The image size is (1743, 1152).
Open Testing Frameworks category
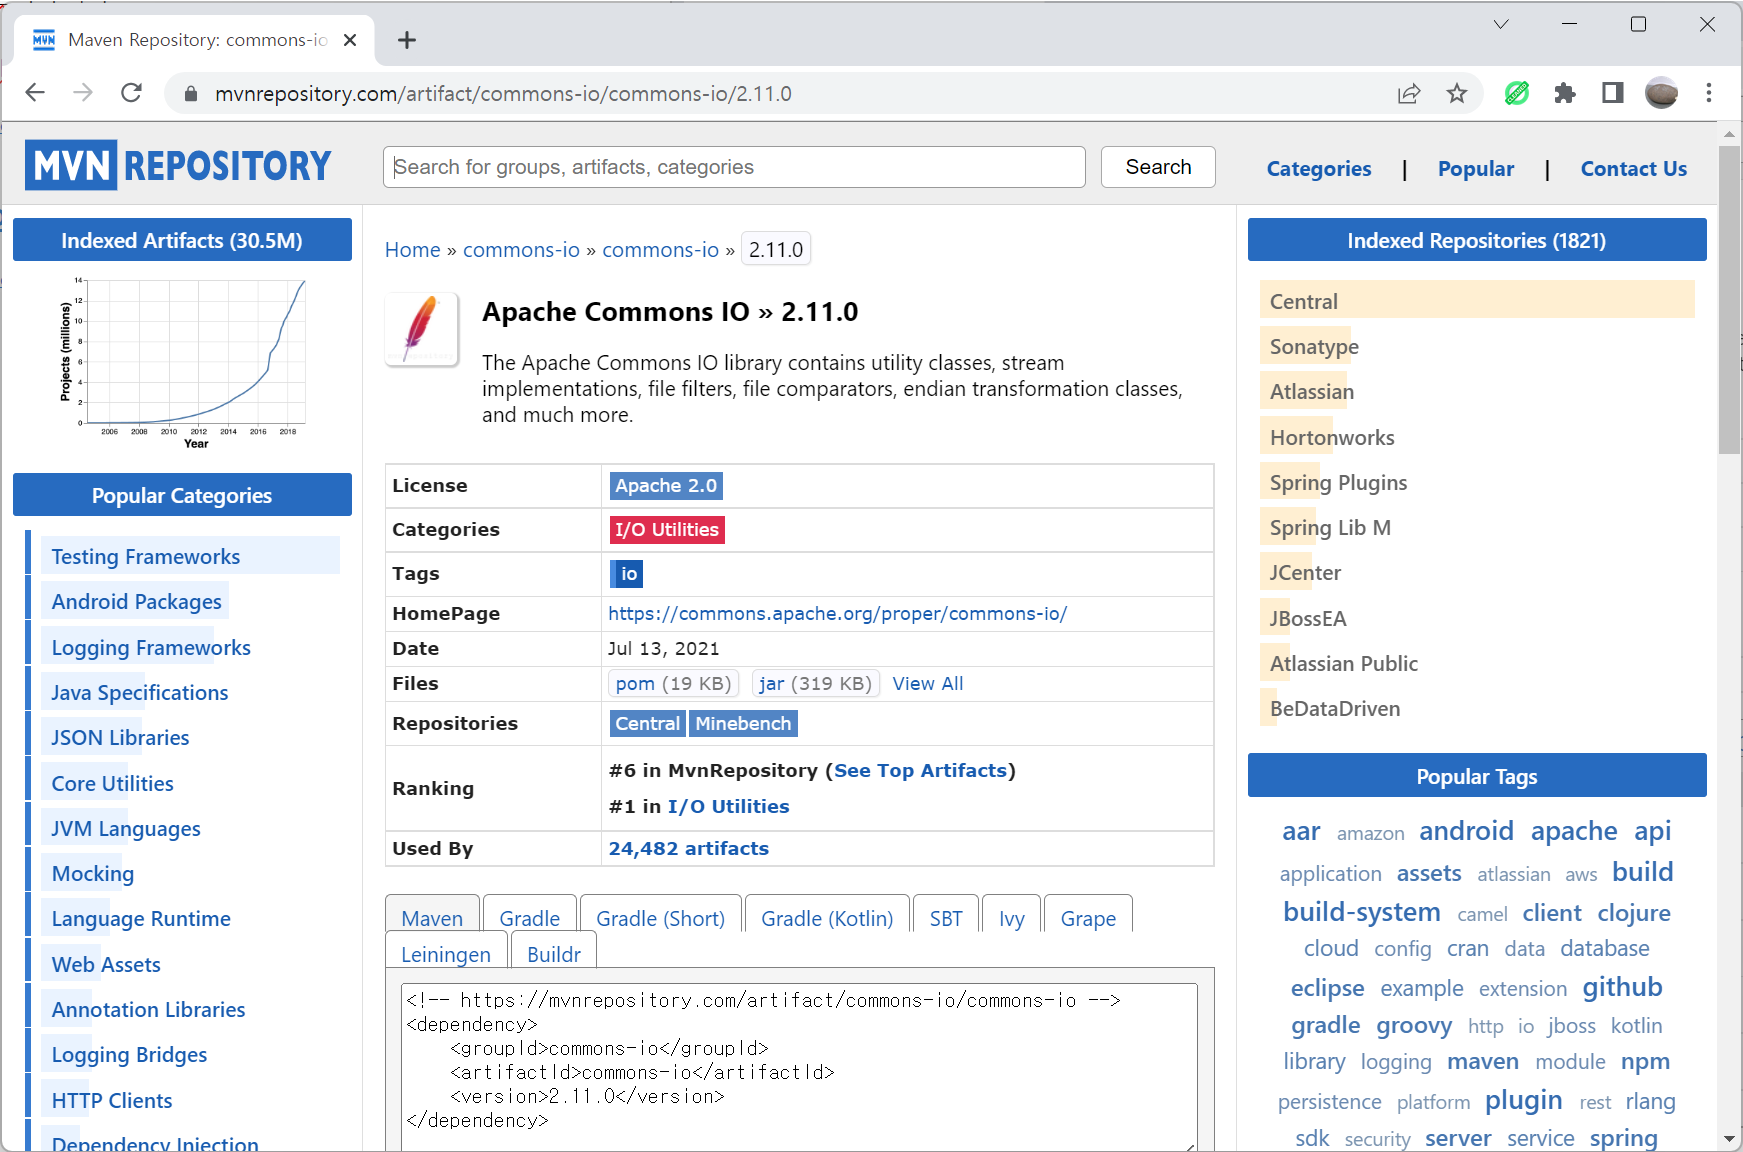tap(146, 557)
